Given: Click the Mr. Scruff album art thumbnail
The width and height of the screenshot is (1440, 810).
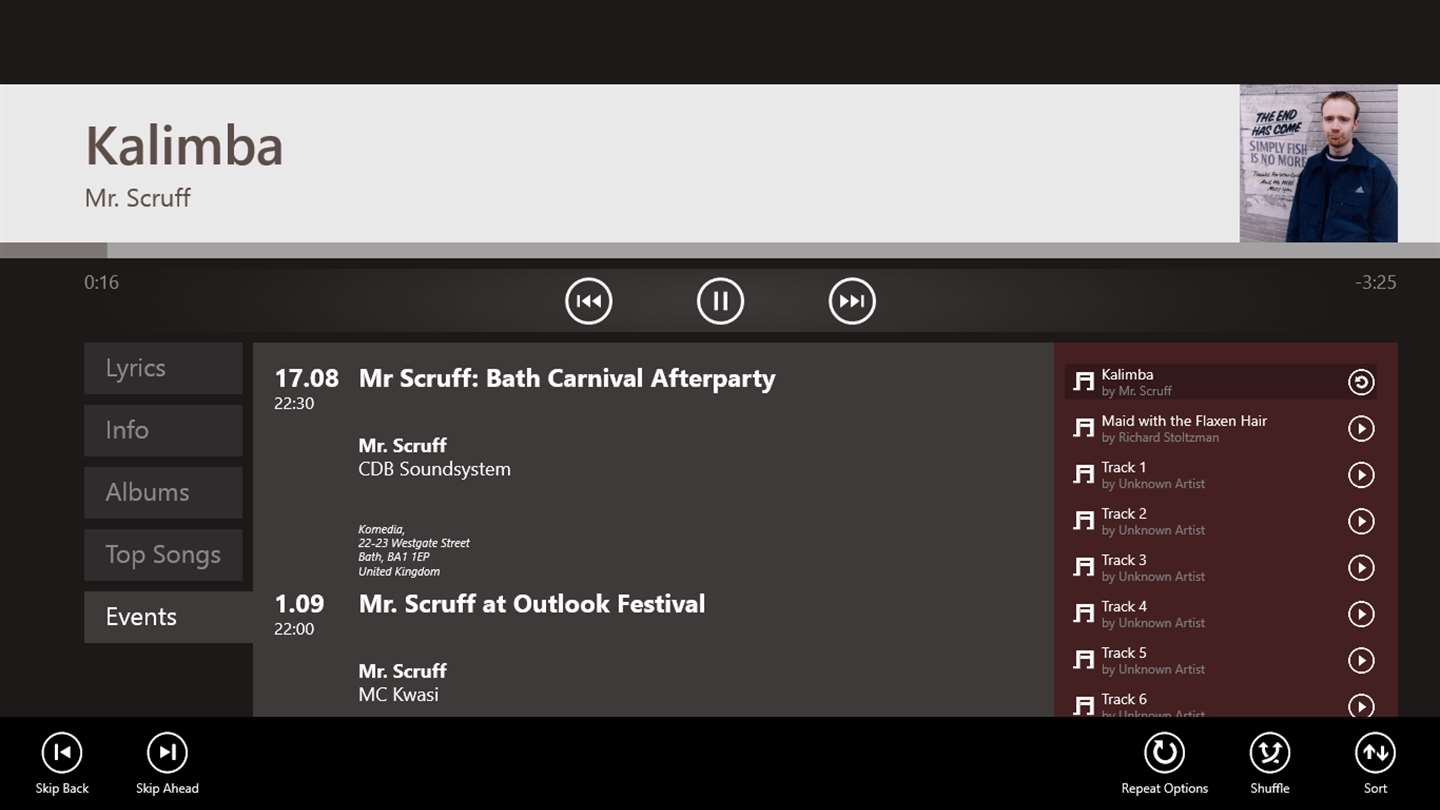Looking at the screenshot, I should pos(1319,163).
